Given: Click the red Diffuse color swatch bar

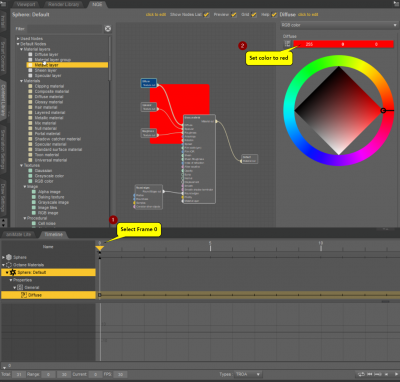Looking at the screenshot, I should tap(343, 44).
